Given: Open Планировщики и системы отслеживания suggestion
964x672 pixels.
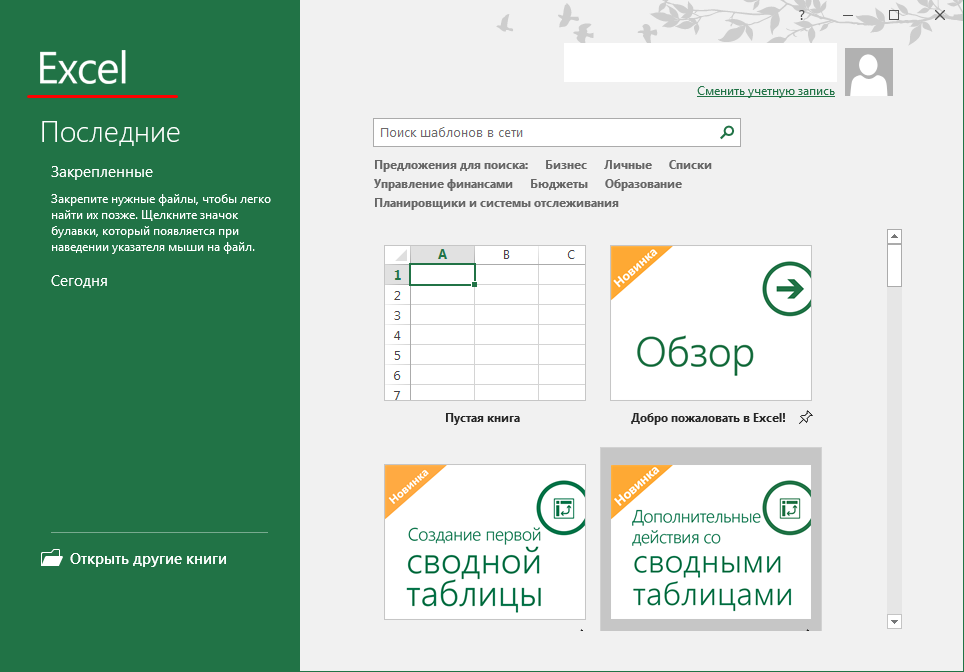Looking at the screenshot, I should 496,203.
